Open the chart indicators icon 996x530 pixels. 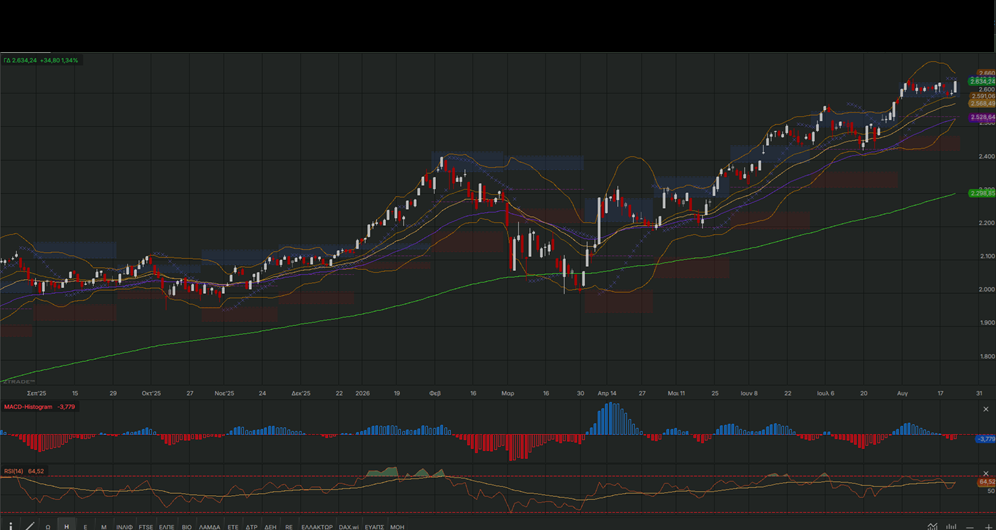[932, 526]
